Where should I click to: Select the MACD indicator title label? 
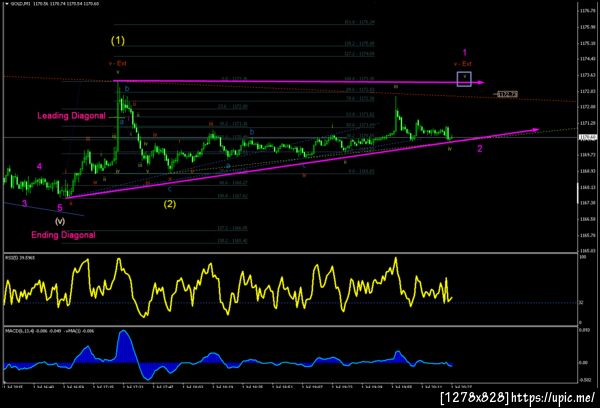point(49,331)
